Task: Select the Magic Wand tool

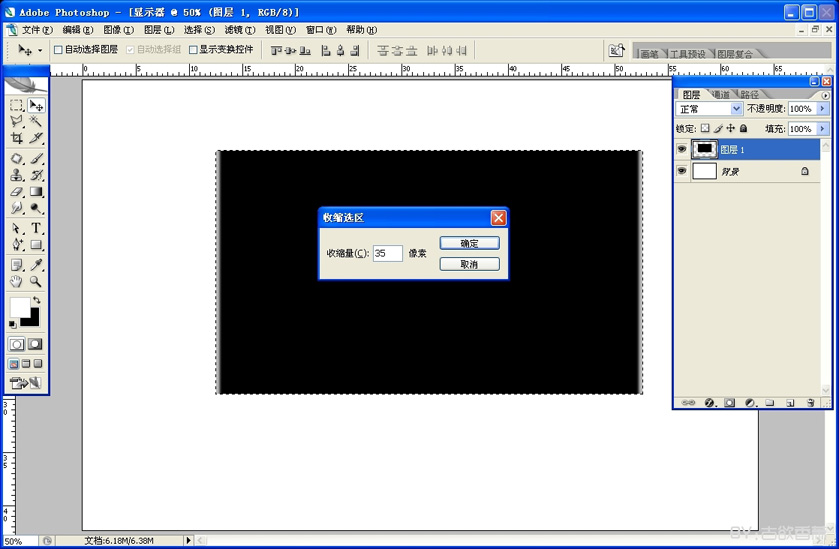Action: [36, 121]
